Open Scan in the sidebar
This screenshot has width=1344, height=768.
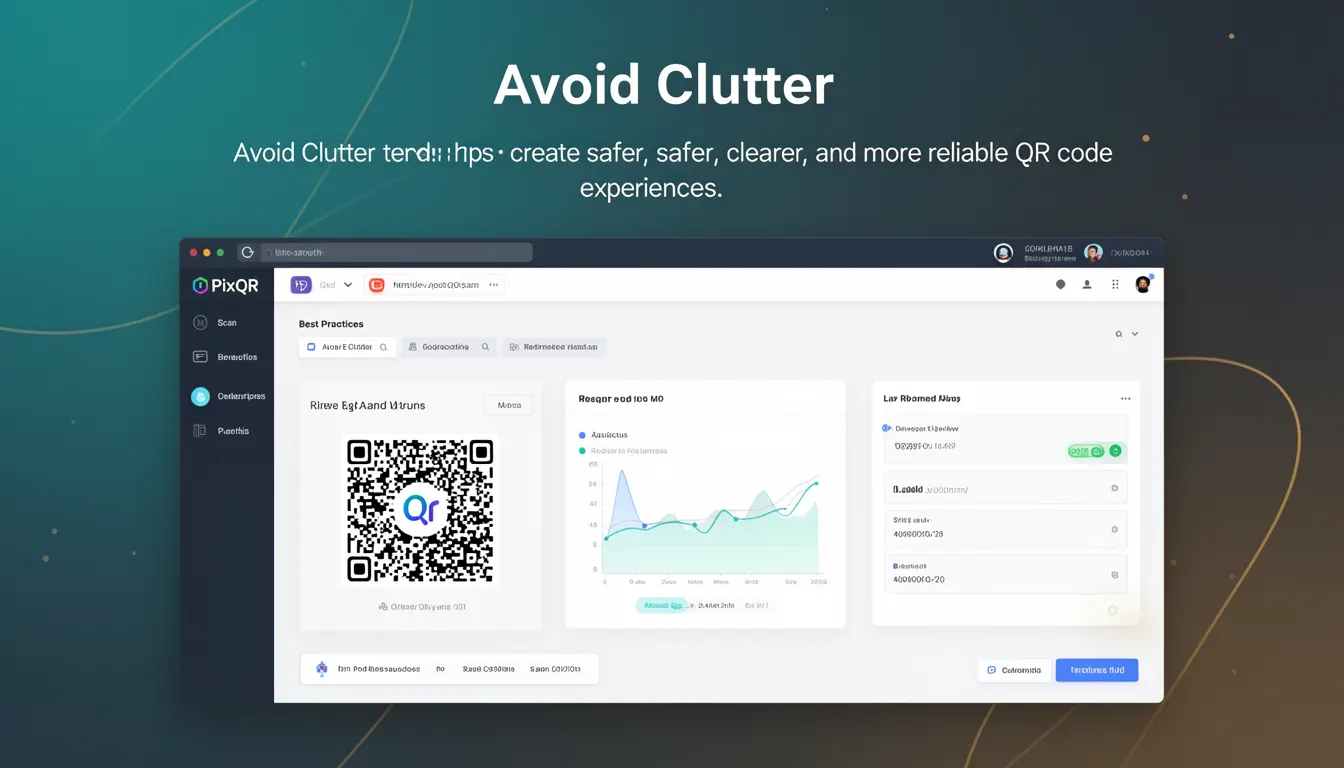(x=216, y=323)
